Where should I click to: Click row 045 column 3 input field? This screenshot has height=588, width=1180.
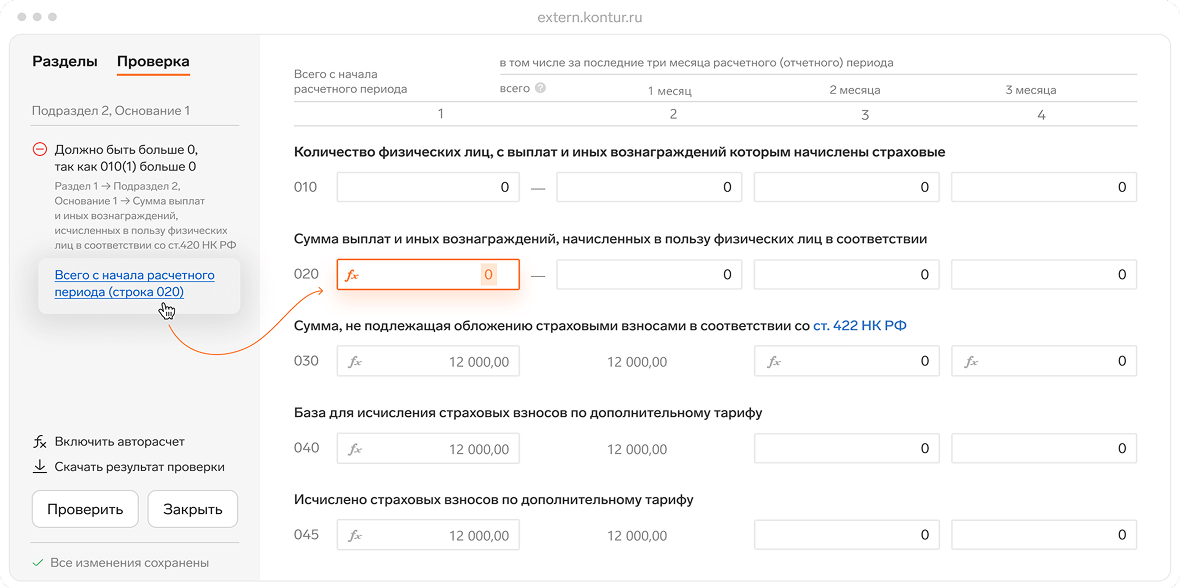[845, 536]
